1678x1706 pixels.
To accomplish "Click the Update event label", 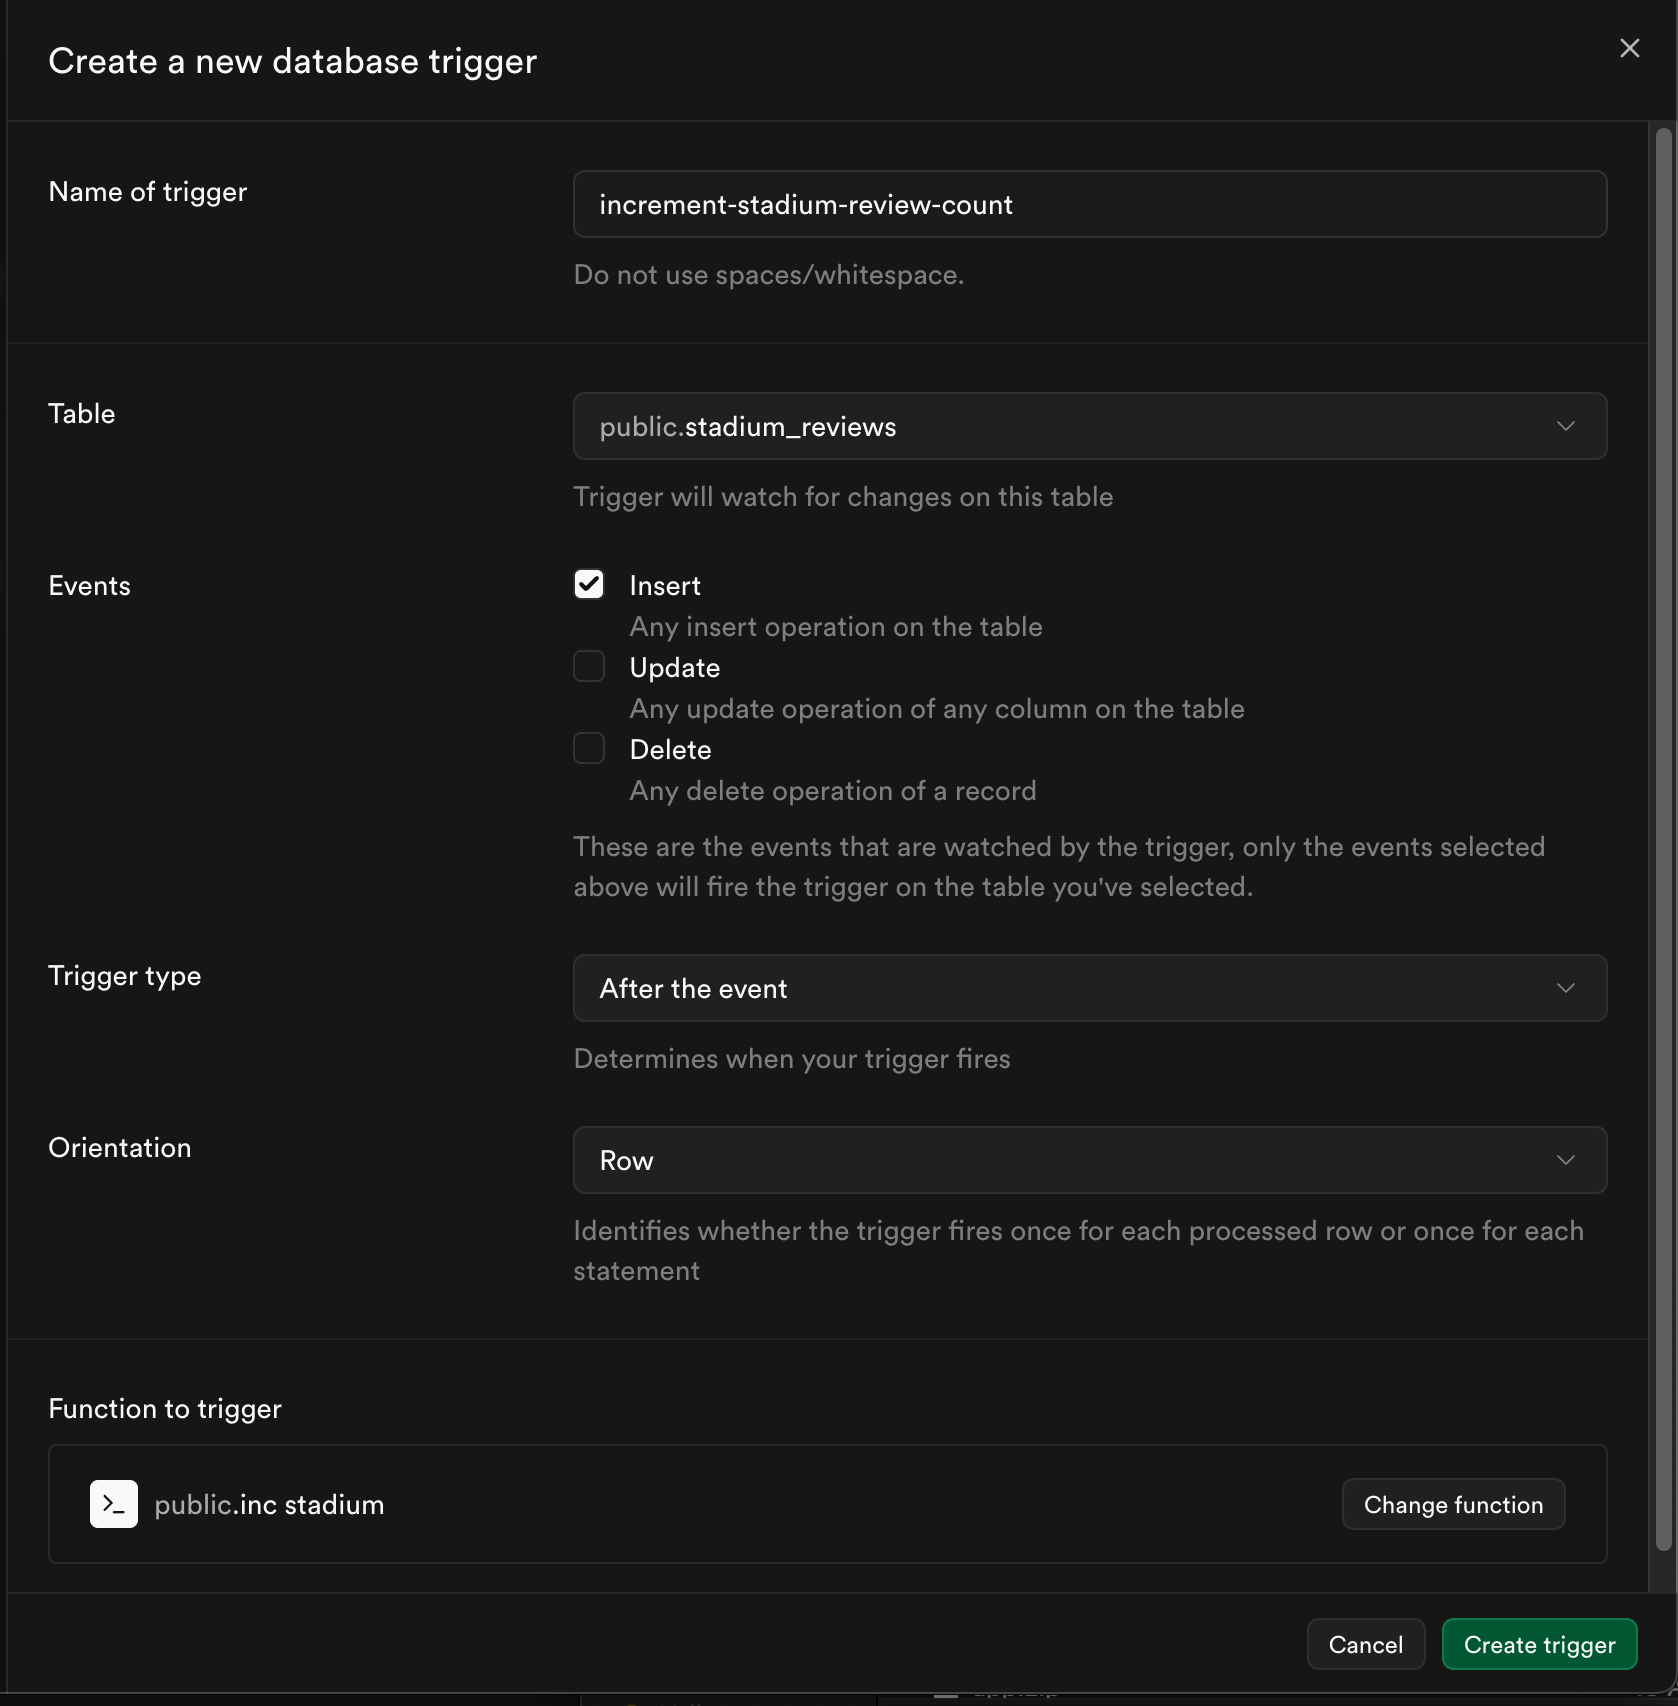I will point(675,668).
